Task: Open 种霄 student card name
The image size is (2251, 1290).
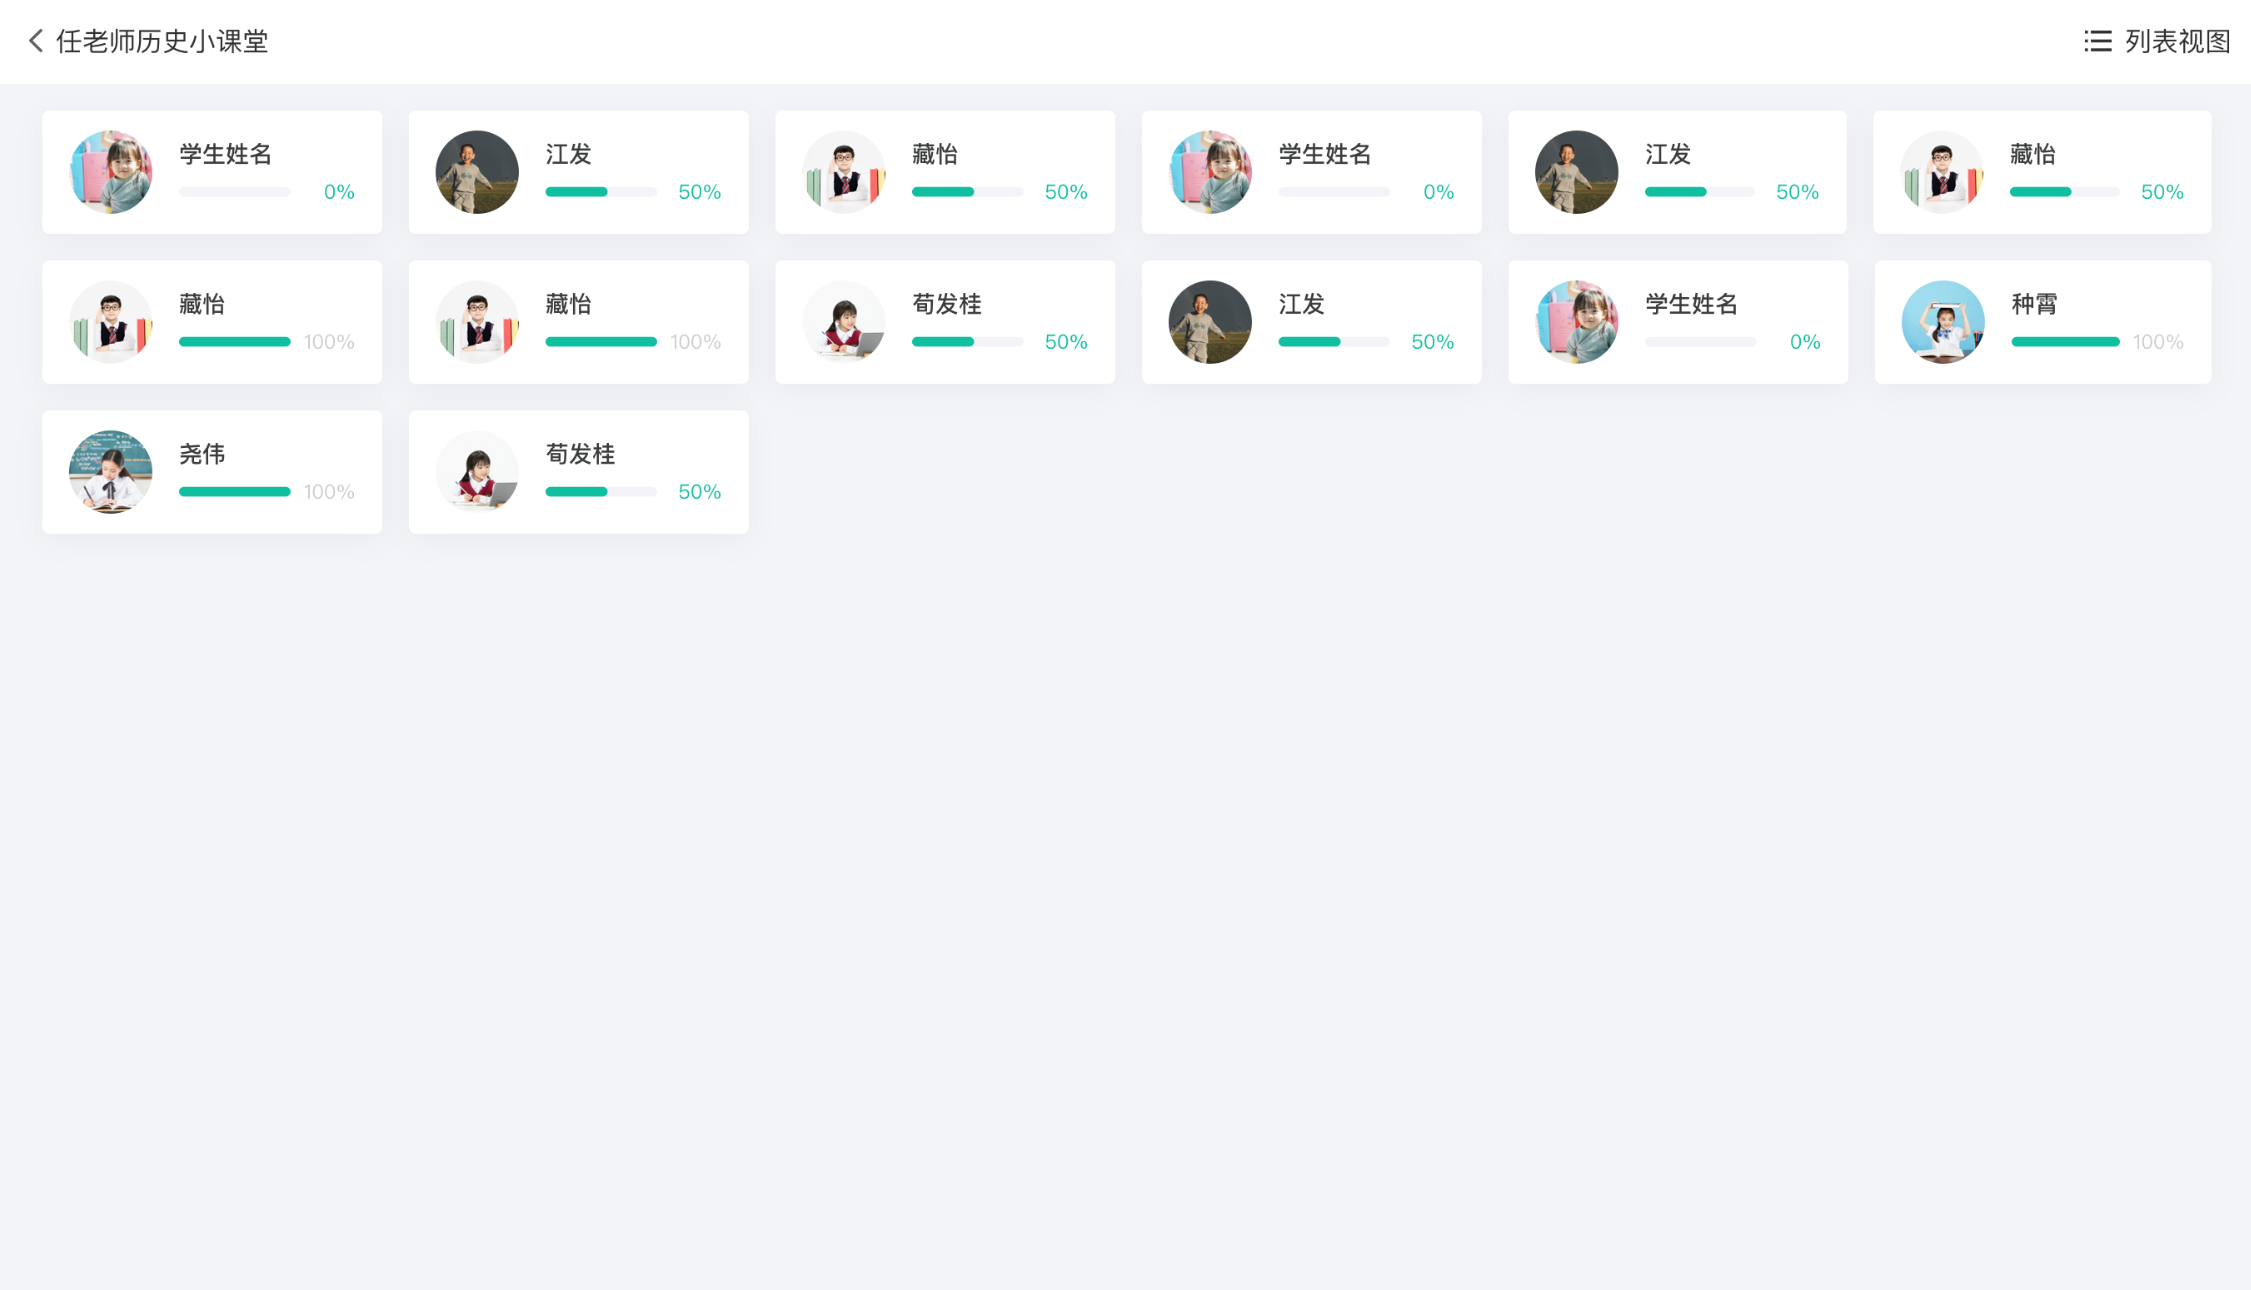Action: [2034, 304]
